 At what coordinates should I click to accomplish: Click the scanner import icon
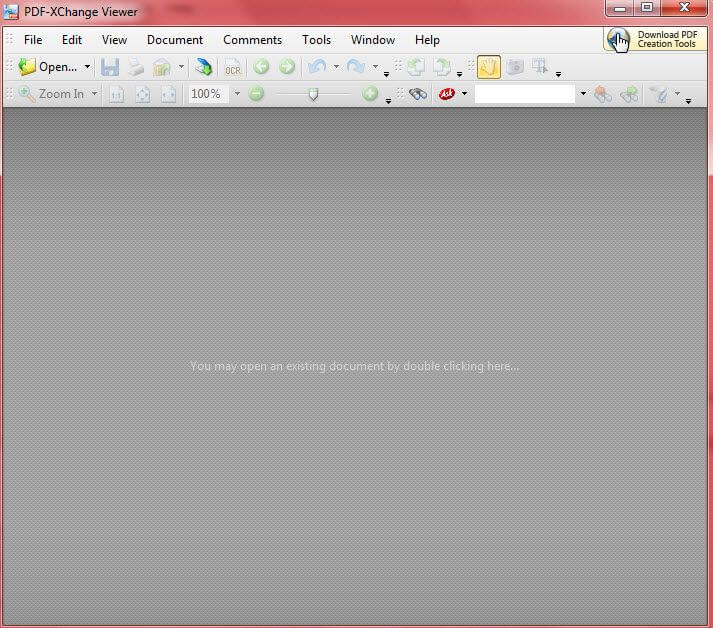click(x=203, y=67)
